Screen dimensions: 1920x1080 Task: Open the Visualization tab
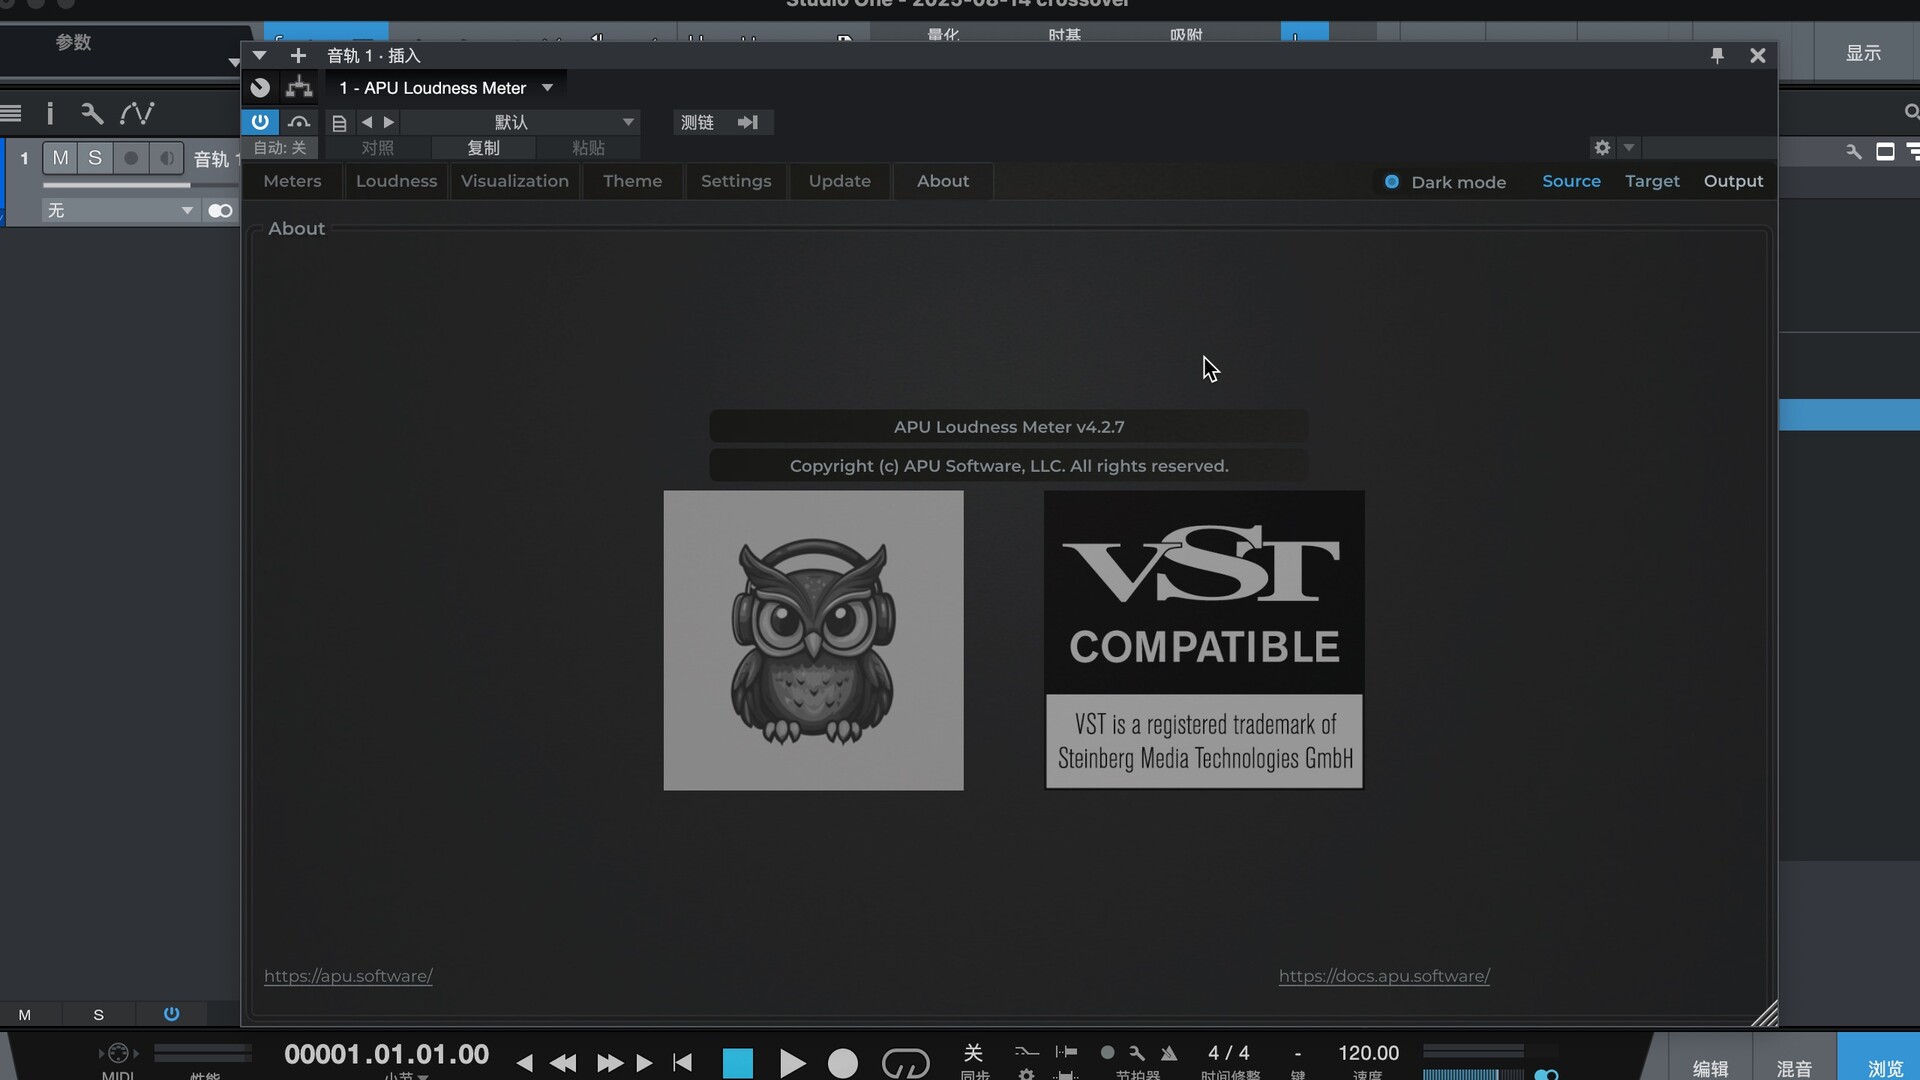[x=515, y=181]
